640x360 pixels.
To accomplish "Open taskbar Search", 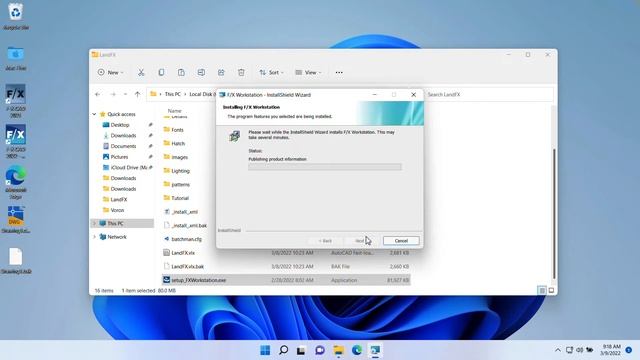I will tap(283, 350).
